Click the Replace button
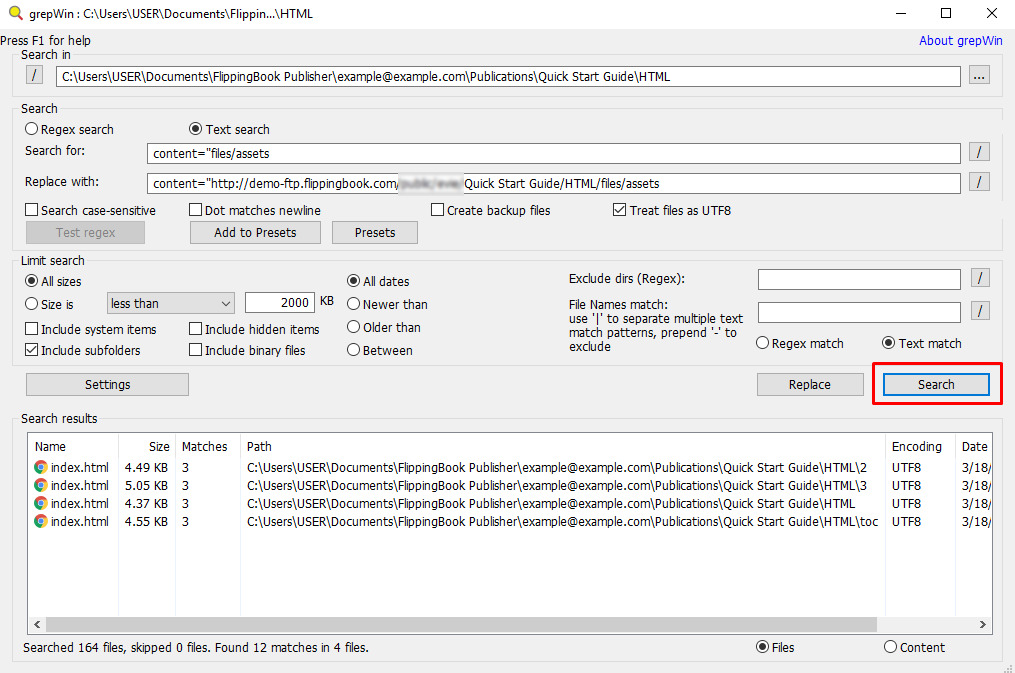 tap(809, 384)
